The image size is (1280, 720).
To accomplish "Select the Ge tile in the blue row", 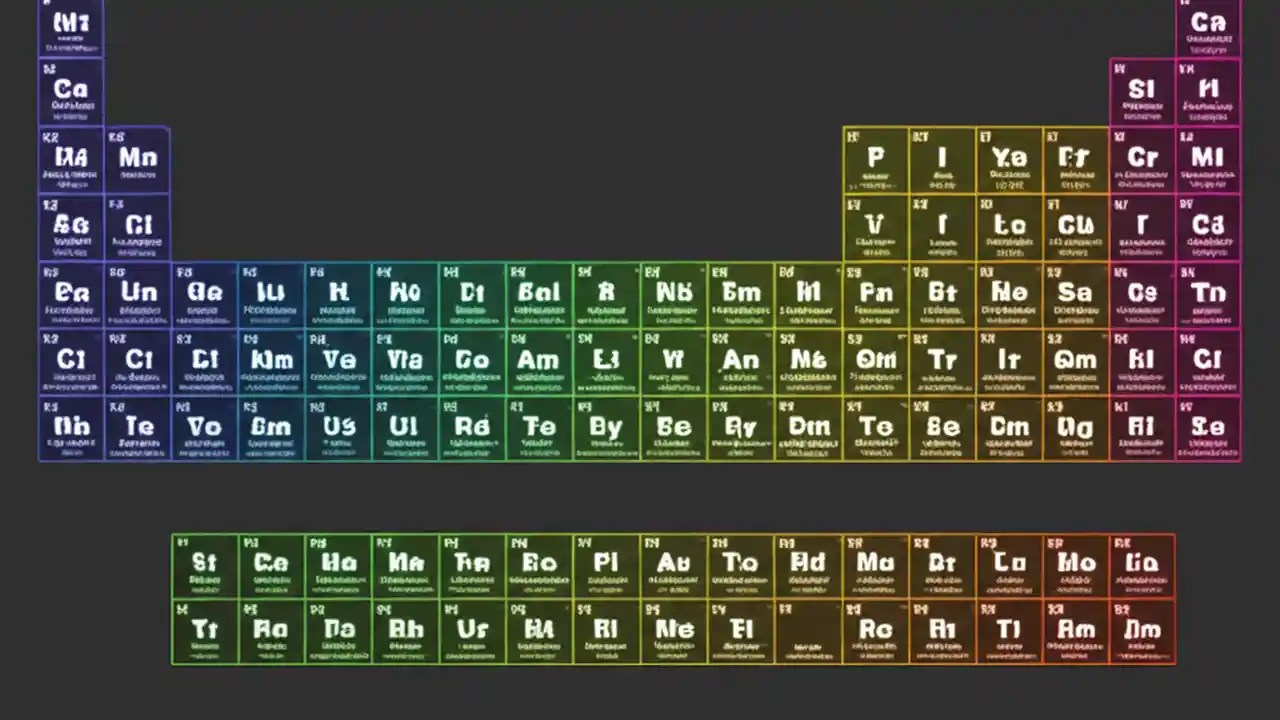I will tap(203, 292).
